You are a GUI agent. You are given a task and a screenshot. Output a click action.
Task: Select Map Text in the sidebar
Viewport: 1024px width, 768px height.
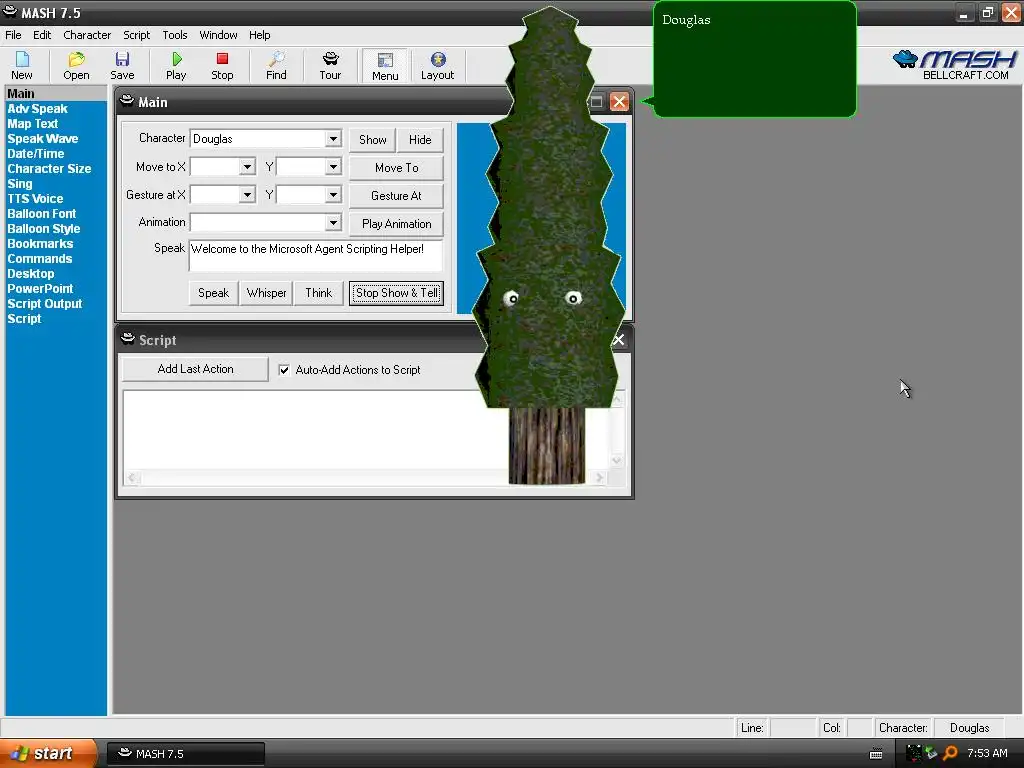(33, 123)
